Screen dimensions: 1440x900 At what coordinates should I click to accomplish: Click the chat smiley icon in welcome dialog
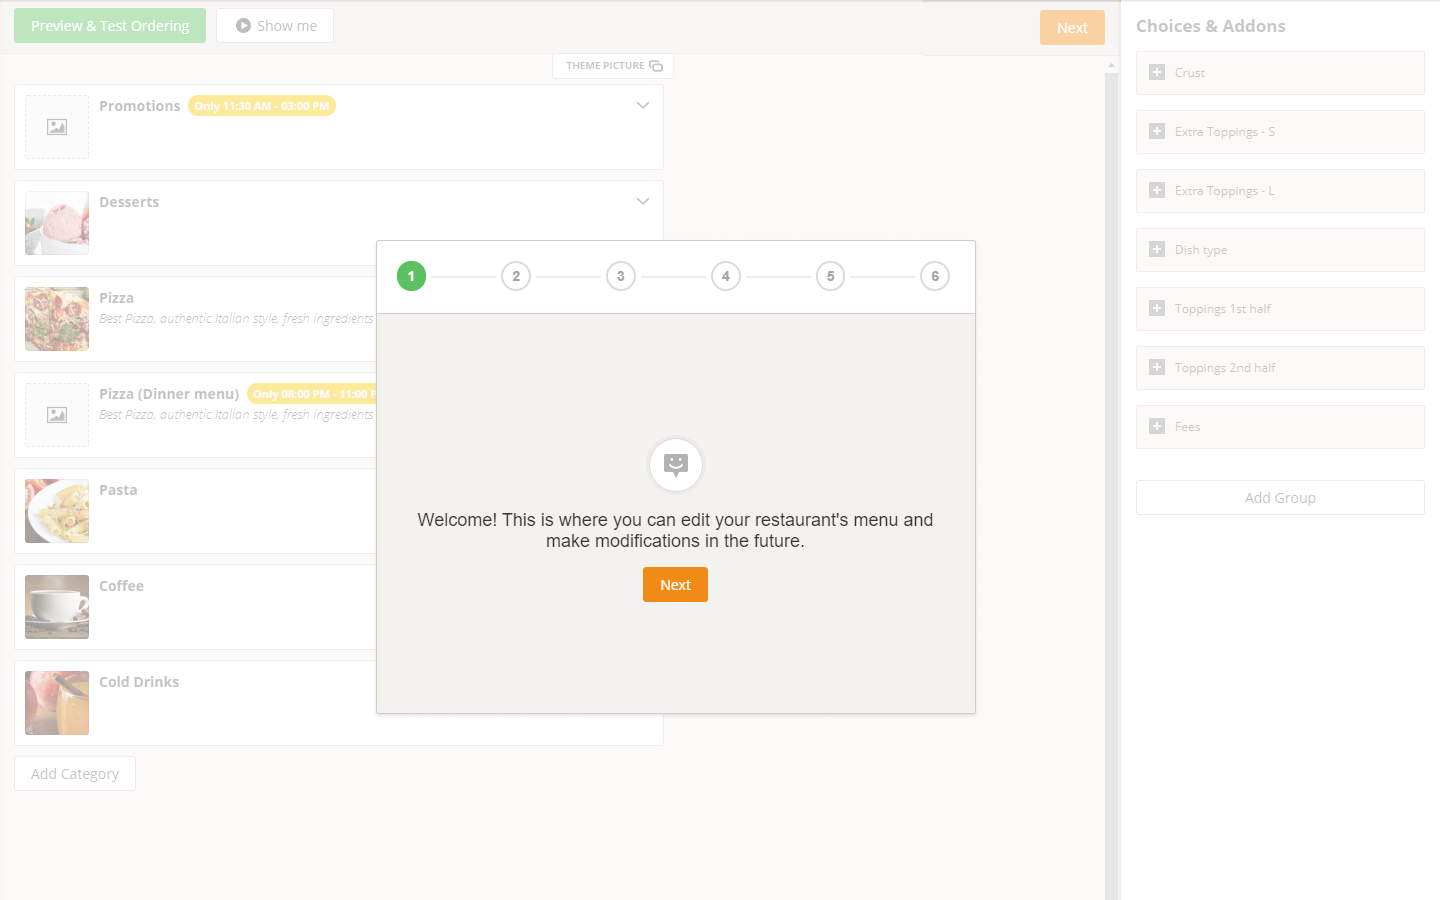pos(676,464)
